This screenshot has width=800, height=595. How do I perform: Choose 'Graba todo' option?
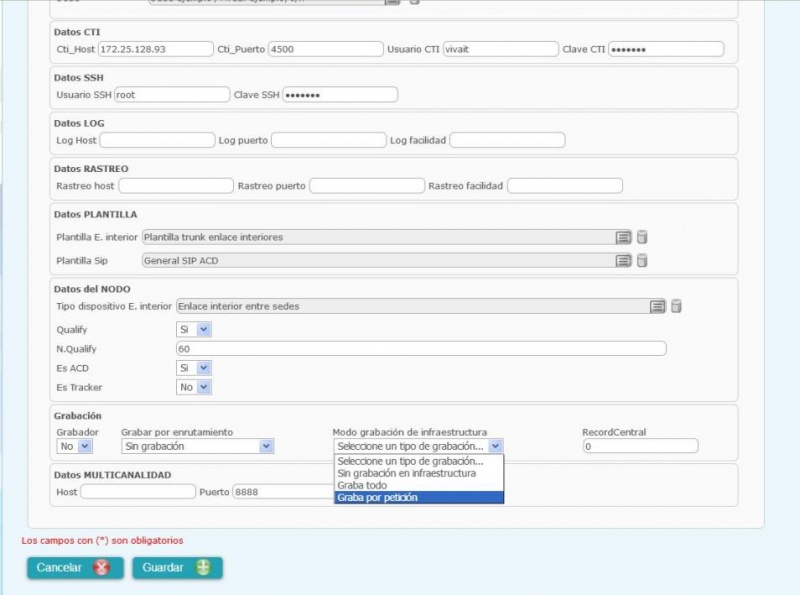click(419, 485)
